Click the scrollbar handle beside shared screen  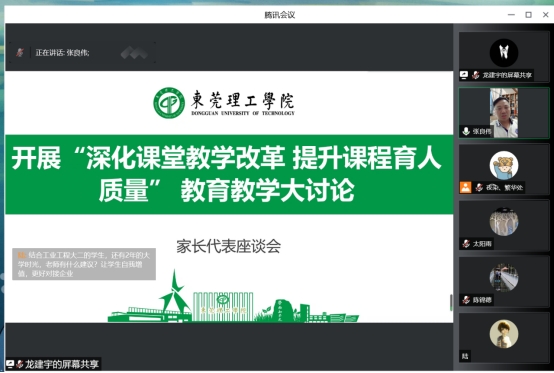(451, 302)
